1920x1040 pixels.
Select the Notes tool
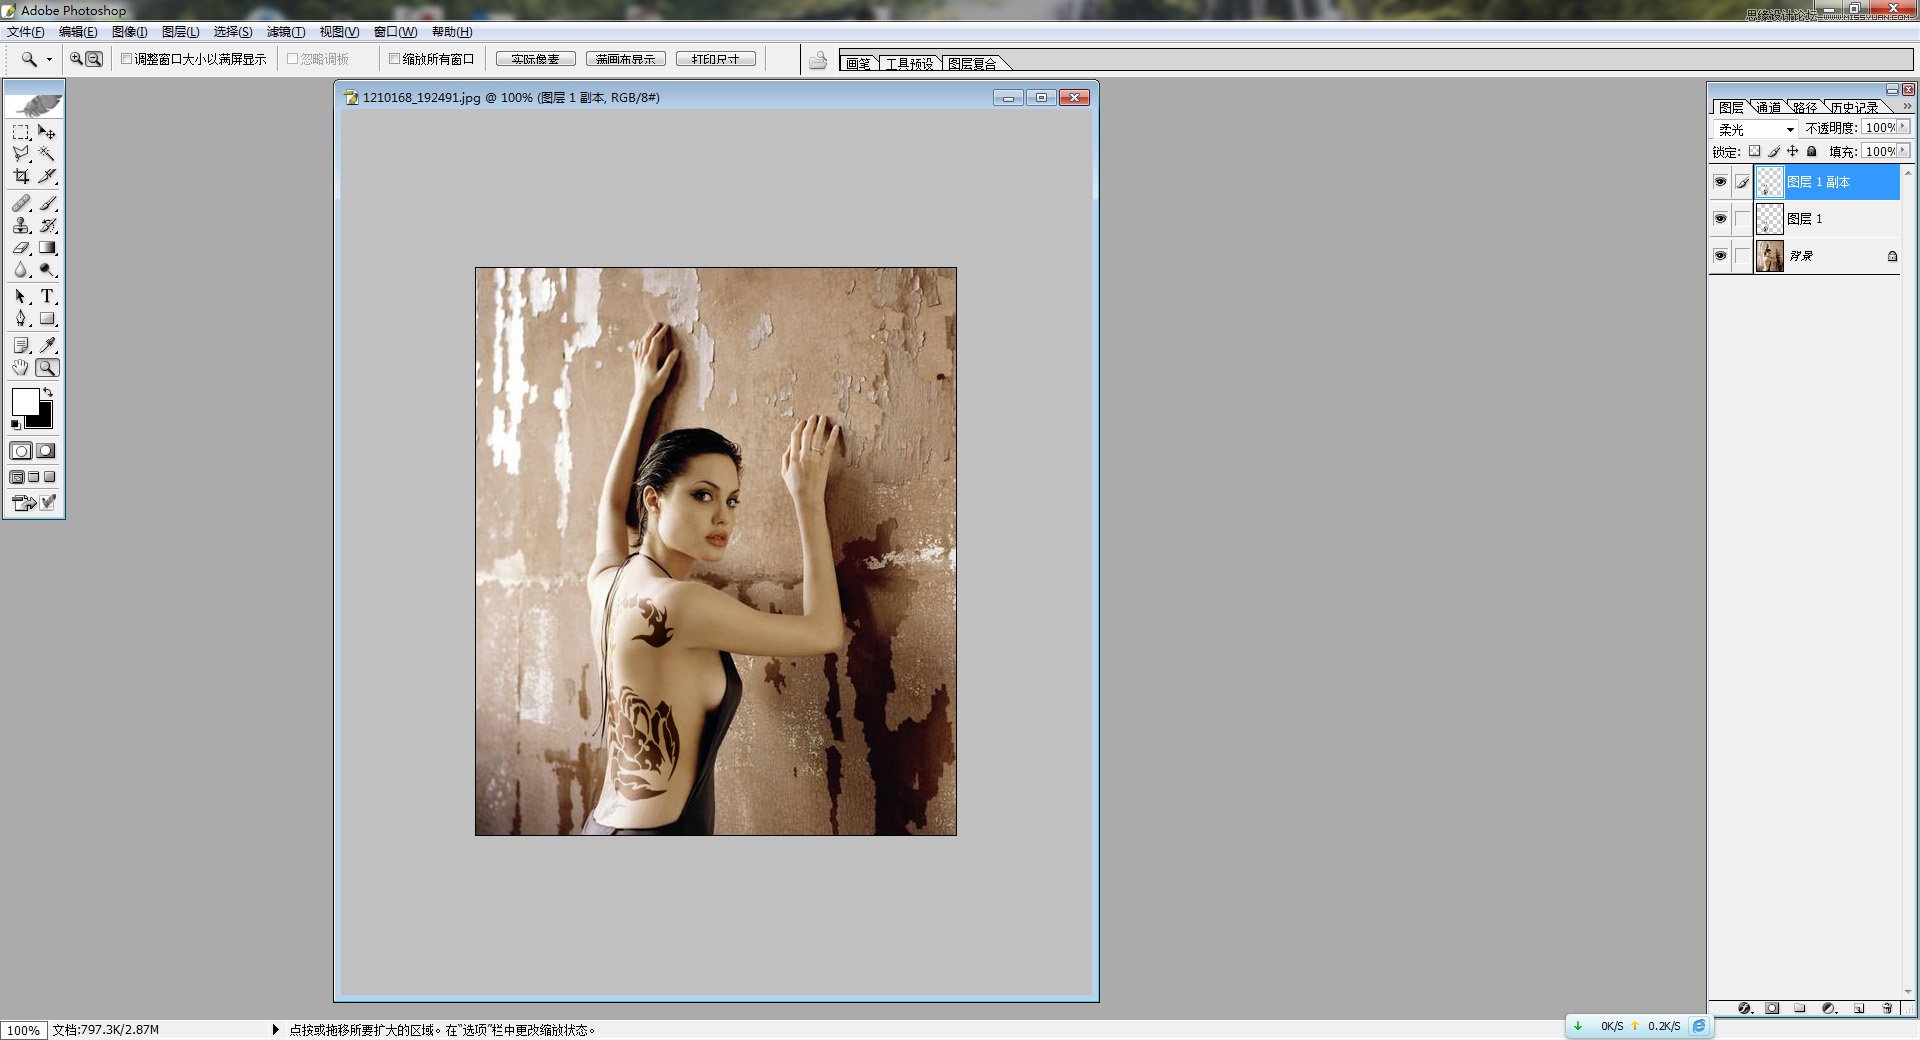[21, 345]
